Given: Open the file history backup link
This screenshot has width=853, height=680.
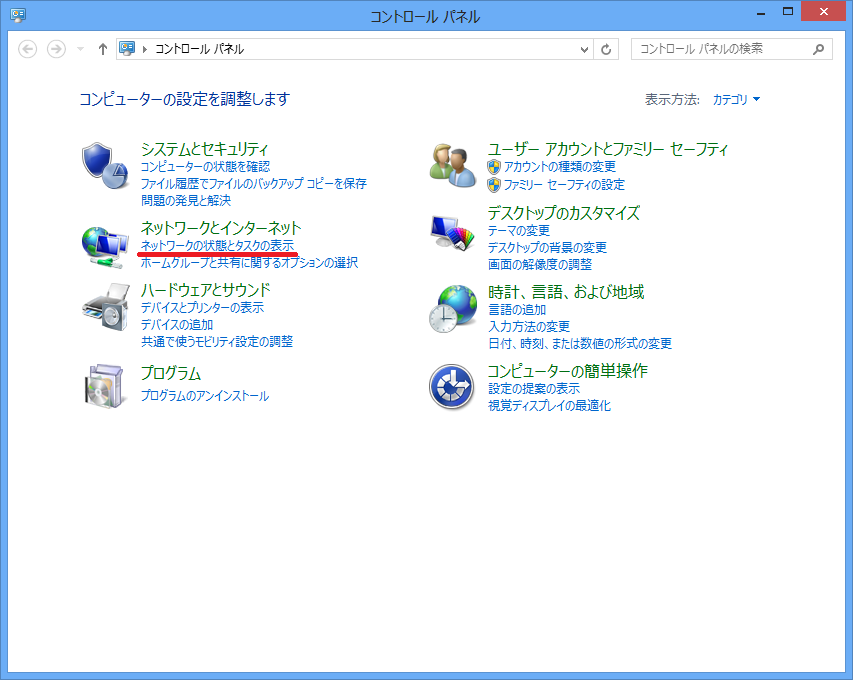Looking at the screenshot, I should tap(254, 183).
